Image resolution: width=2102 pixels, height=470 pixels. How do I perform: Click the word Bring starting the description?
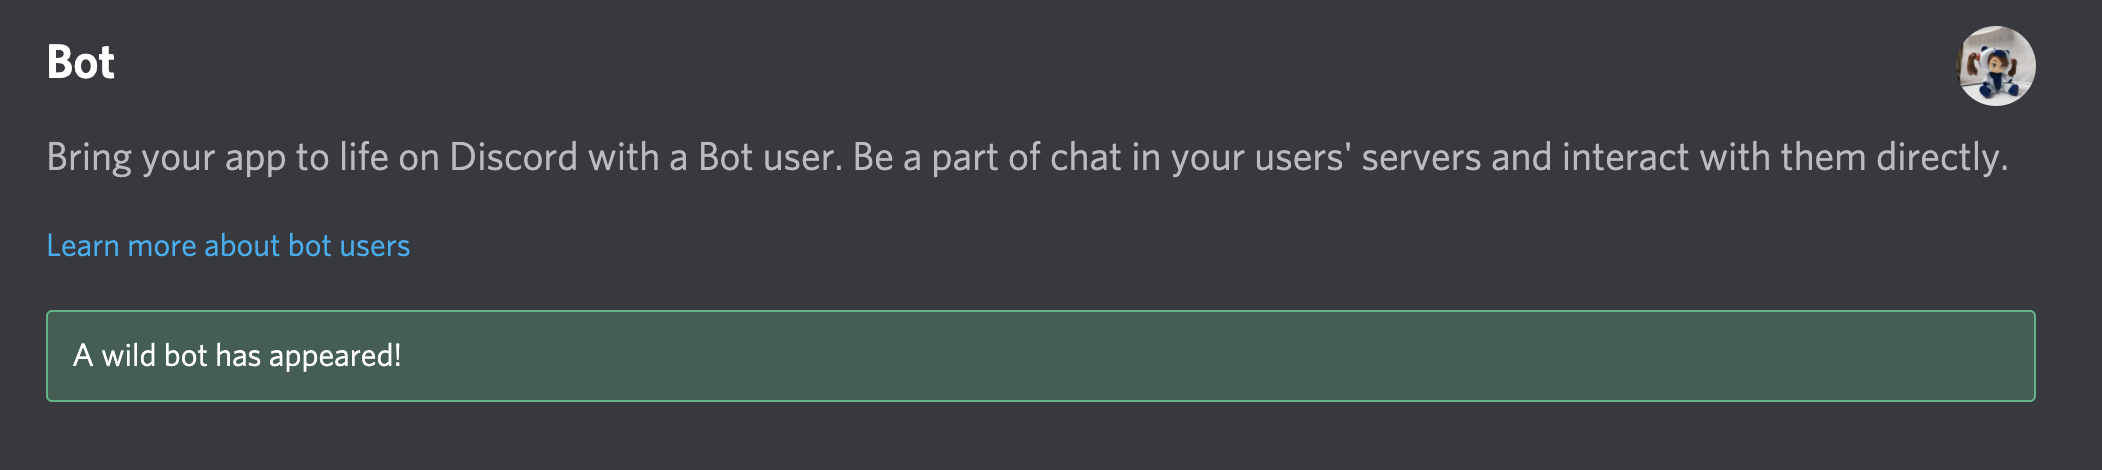click(x=89, y=158)
